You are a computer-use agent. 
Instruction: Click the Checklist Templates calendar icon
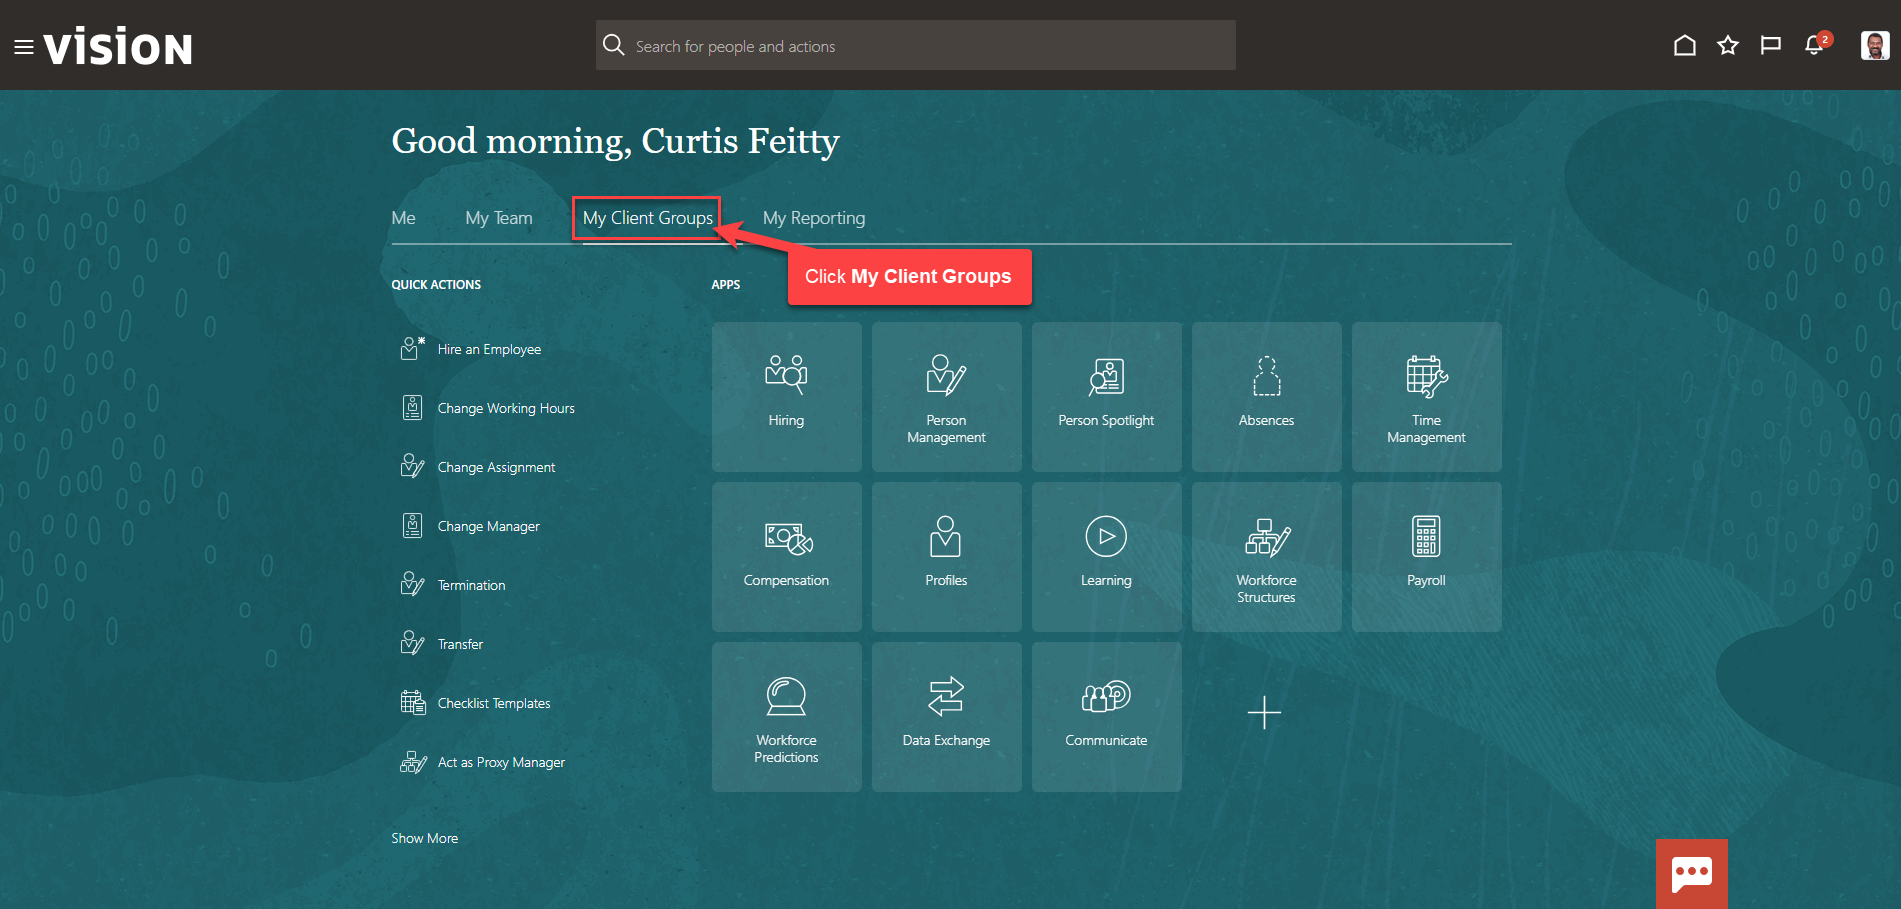tap(412, 703)
